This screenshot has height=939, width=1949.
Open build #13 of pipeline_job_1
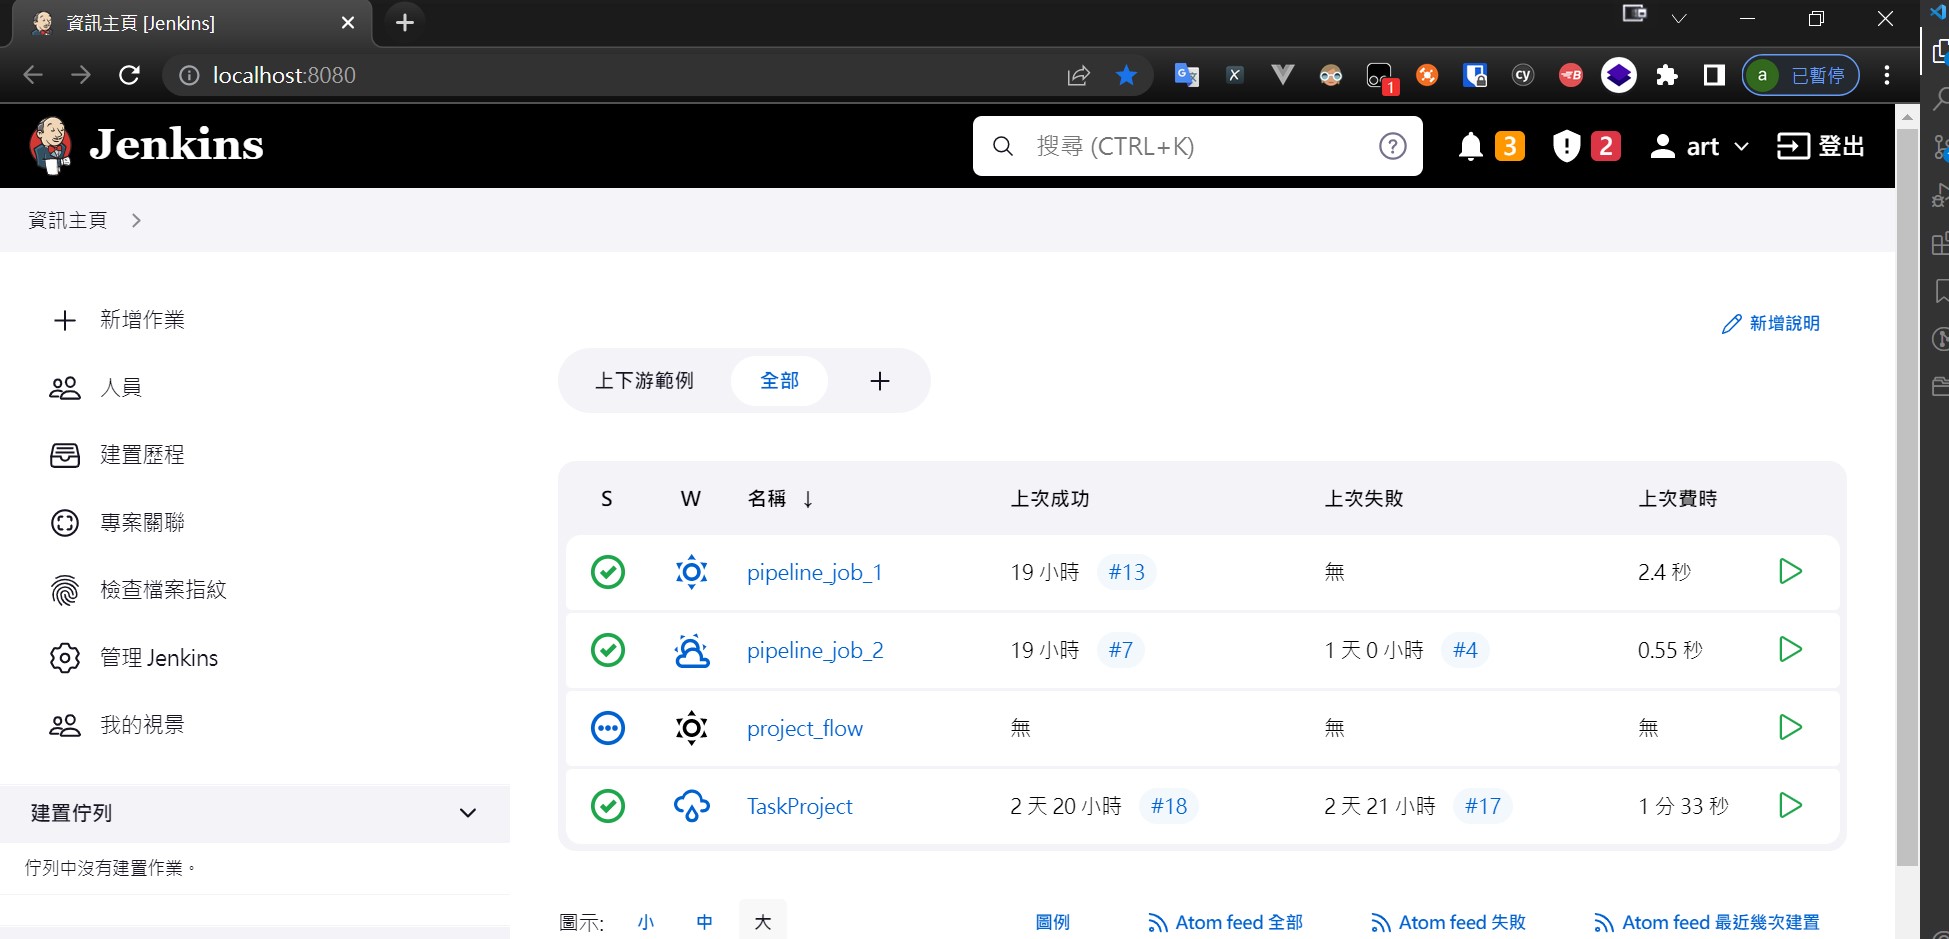(x=1127, y=572)
